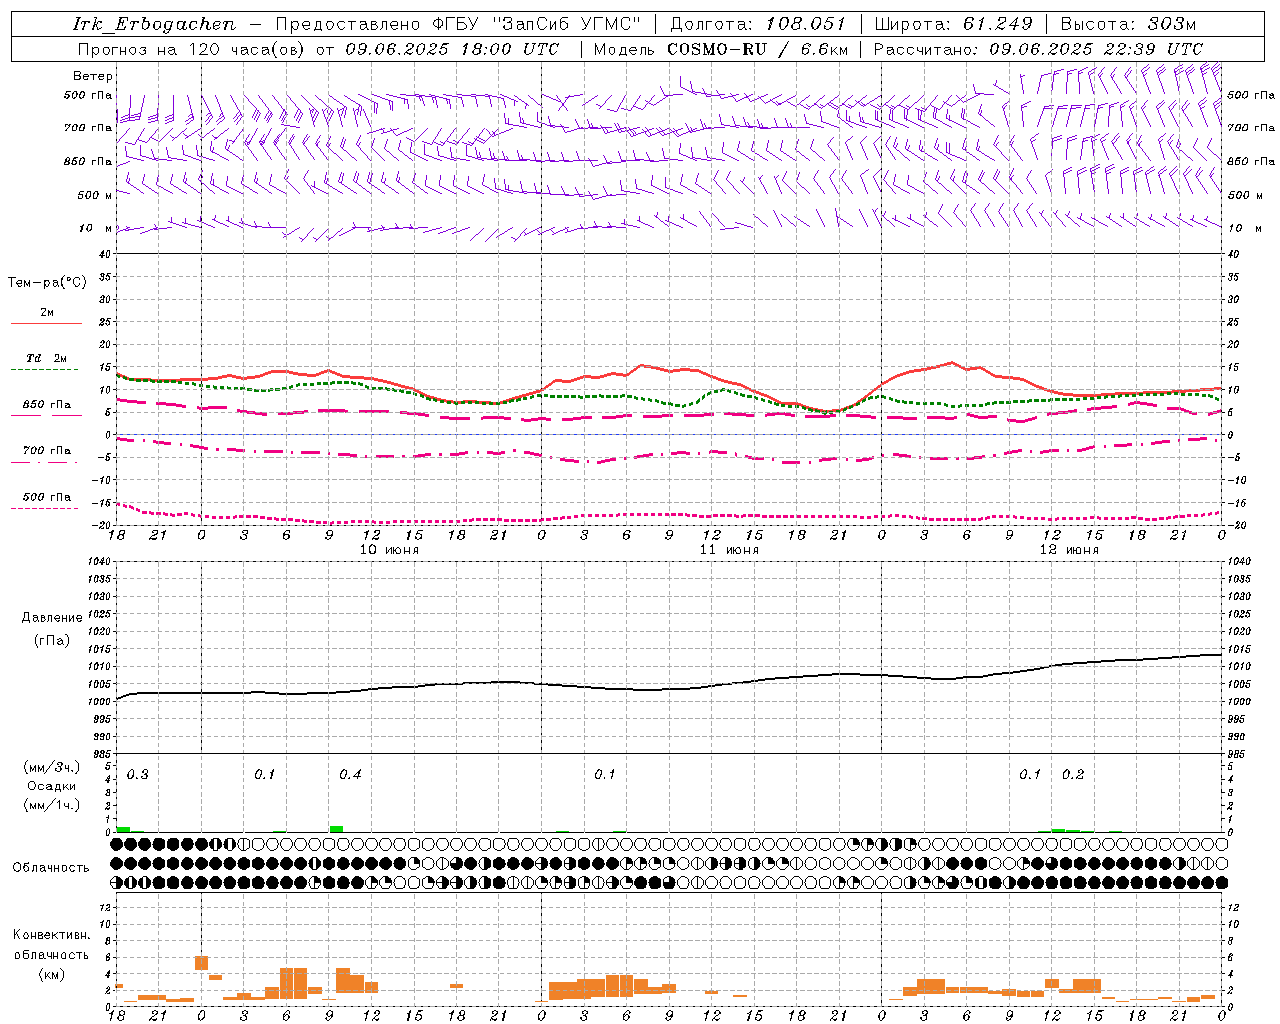The height and width of the screenshot is (1024, 1280).
Task: Click the 0.2 precipitation value
Action: click(x=1073, y=775)
